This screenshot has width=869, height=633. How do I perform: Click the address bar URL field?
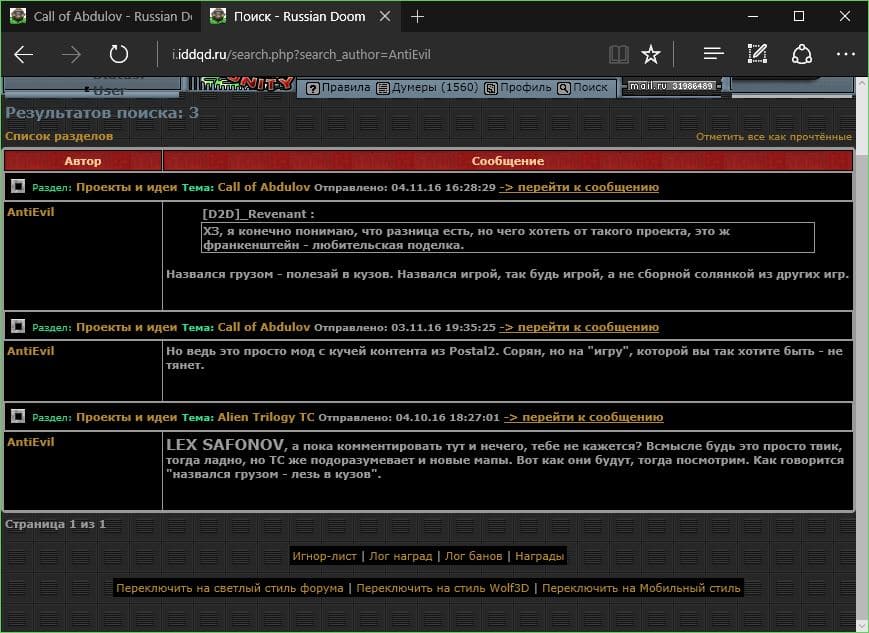pyautogui.click(x=382, y=54)
